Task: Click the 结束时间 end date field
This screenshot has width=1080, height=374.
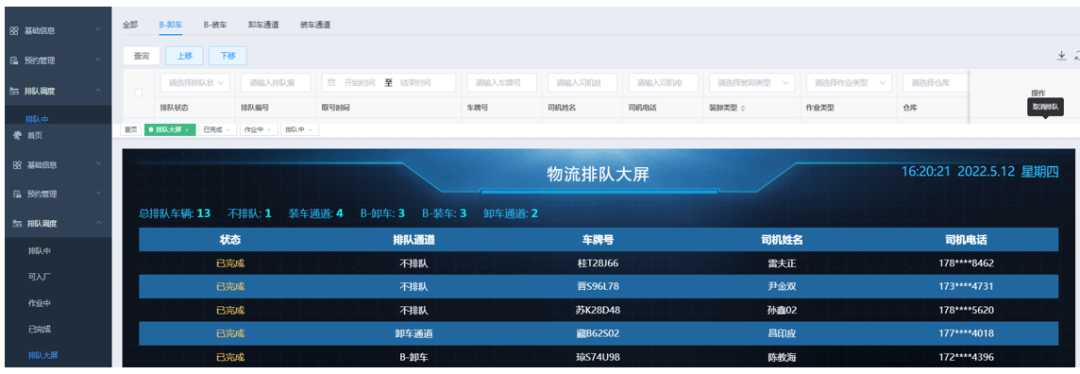Action: click(x=415, y=83)
